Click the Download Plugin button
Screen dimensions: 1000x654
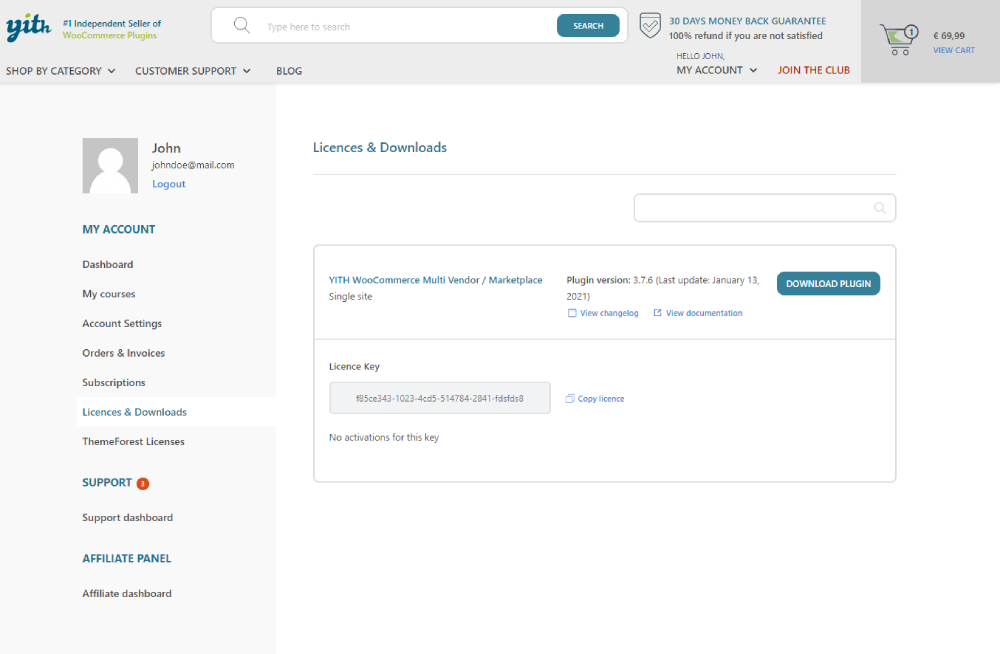(x=828, y=283)
